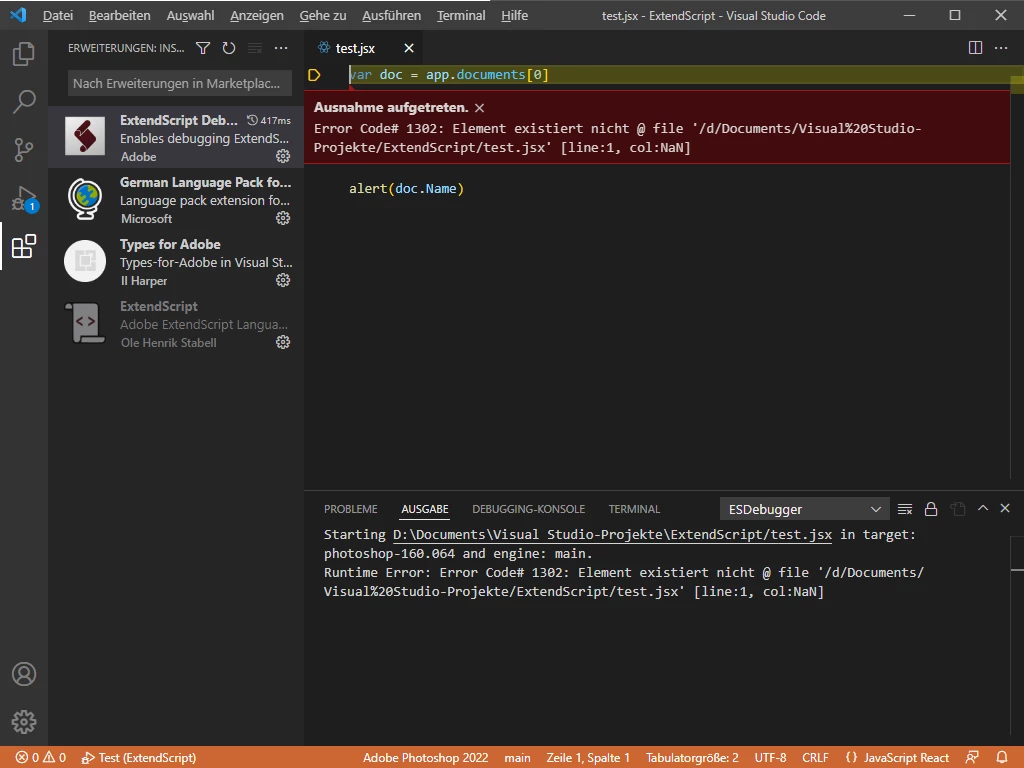Screen dimensions: 1024x768
Task: Dismiss the exception widget with its X
Action: pos(479,108)
